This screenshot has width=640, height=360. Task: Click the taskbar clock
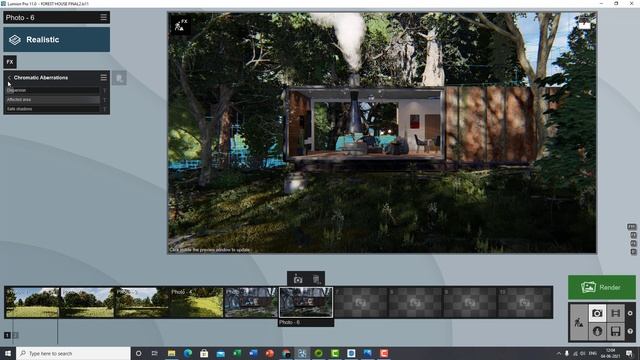pyautogui.click(x=611, y=353)
